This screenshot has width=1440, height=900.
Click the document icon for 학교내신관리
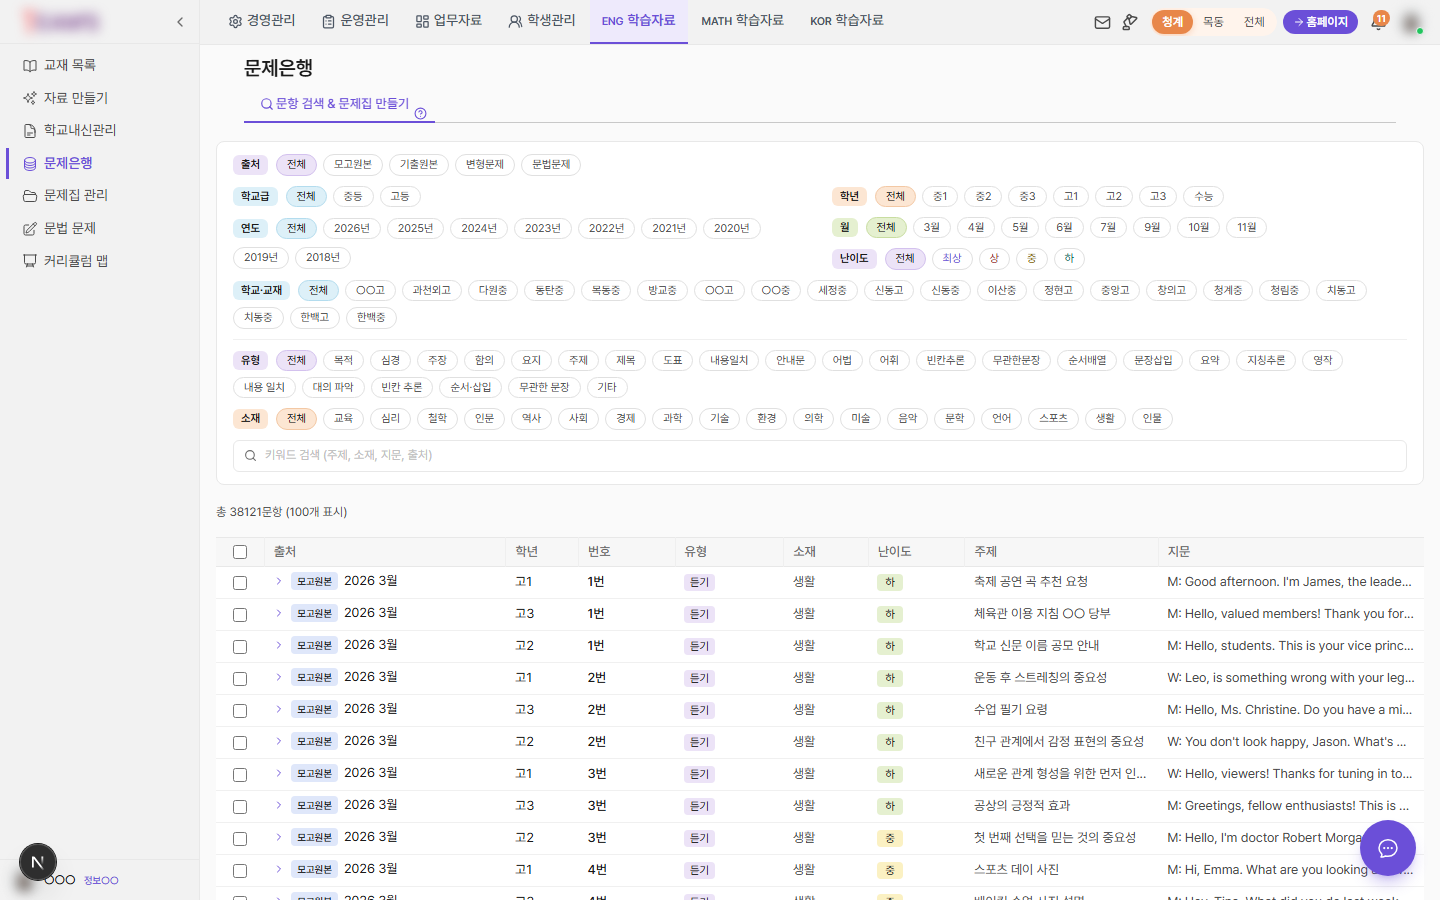tap(30, 131)
